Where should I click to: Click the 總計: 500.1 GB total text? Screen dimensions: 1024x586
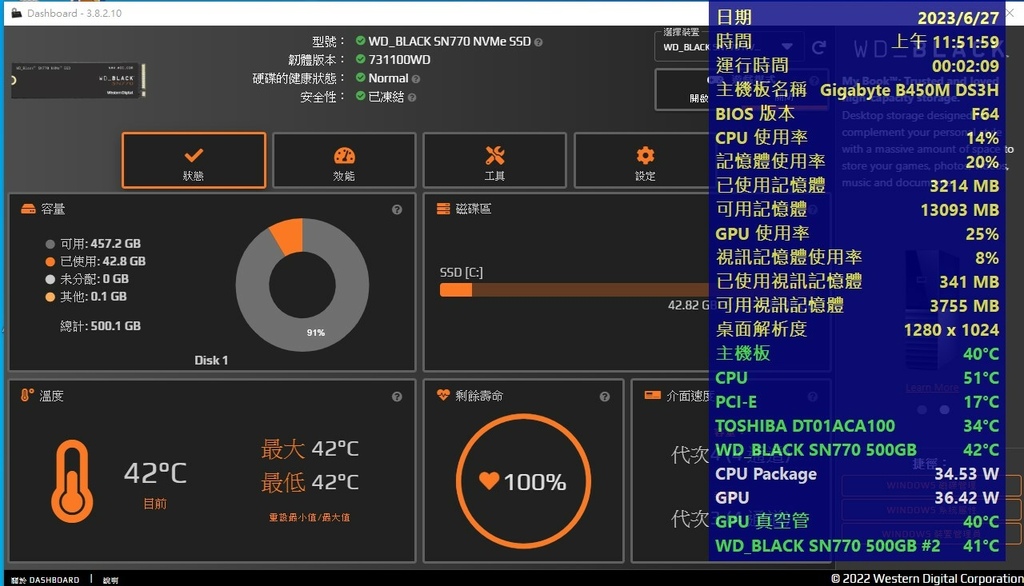point(100,326)
